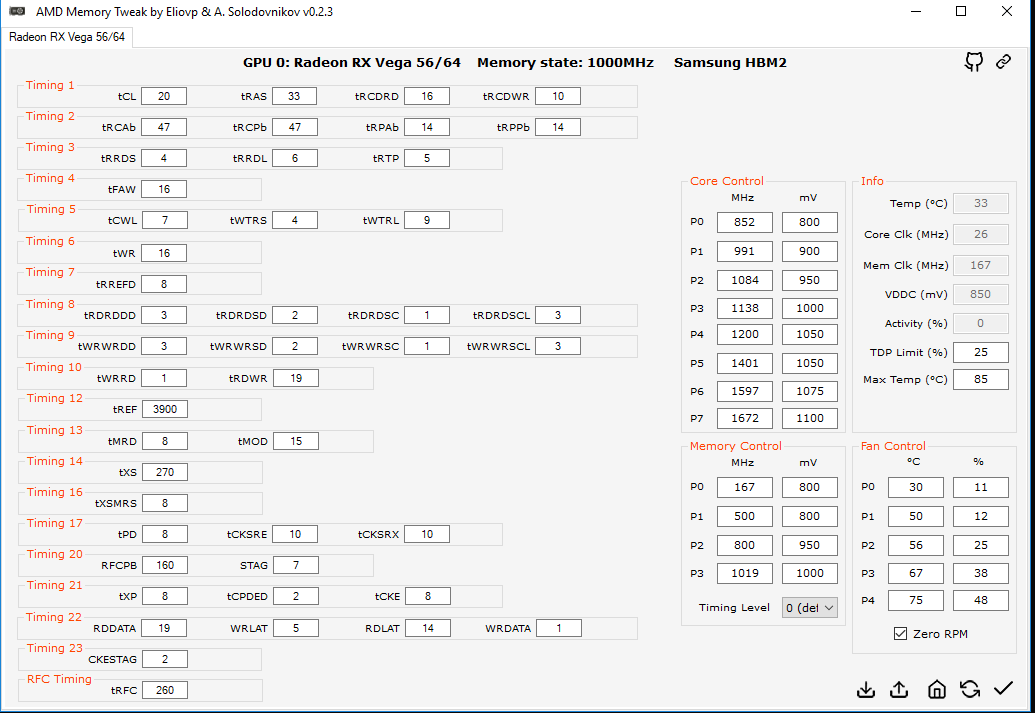Select the tRAS value field

pyautogui.click(x=294, y=96)
